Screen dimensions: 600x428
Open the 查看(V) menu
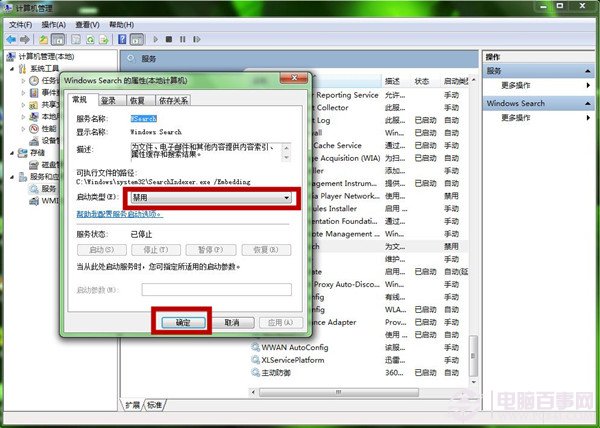point(87,25)
